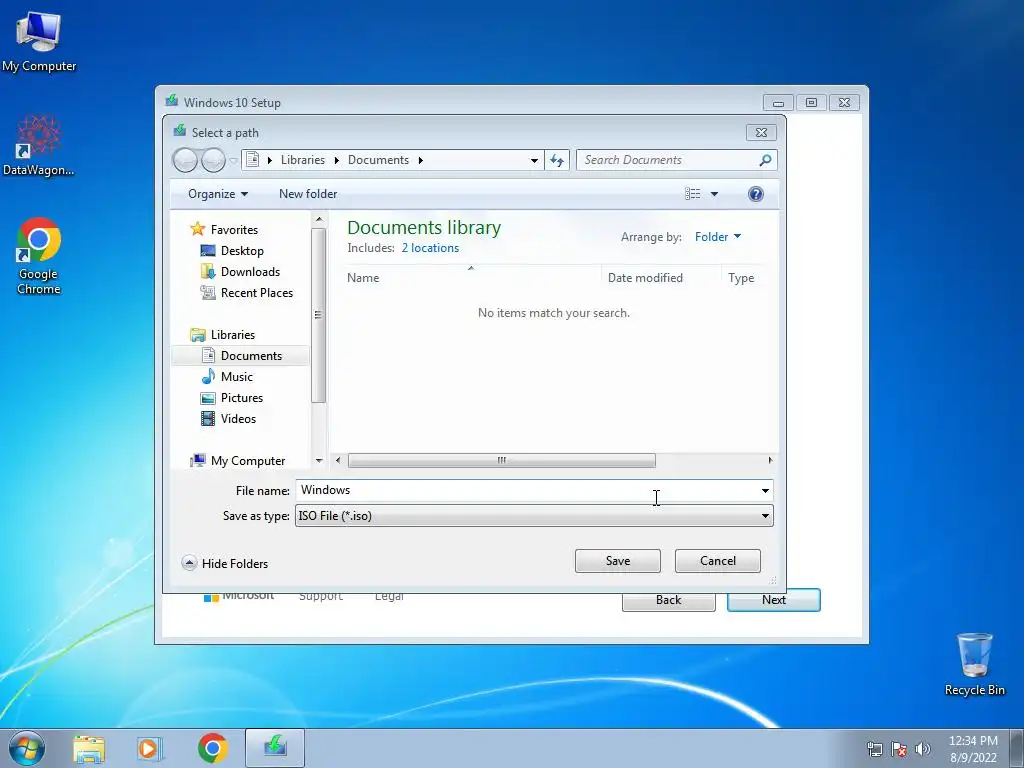Click the Change your view icon

[693, 194]
